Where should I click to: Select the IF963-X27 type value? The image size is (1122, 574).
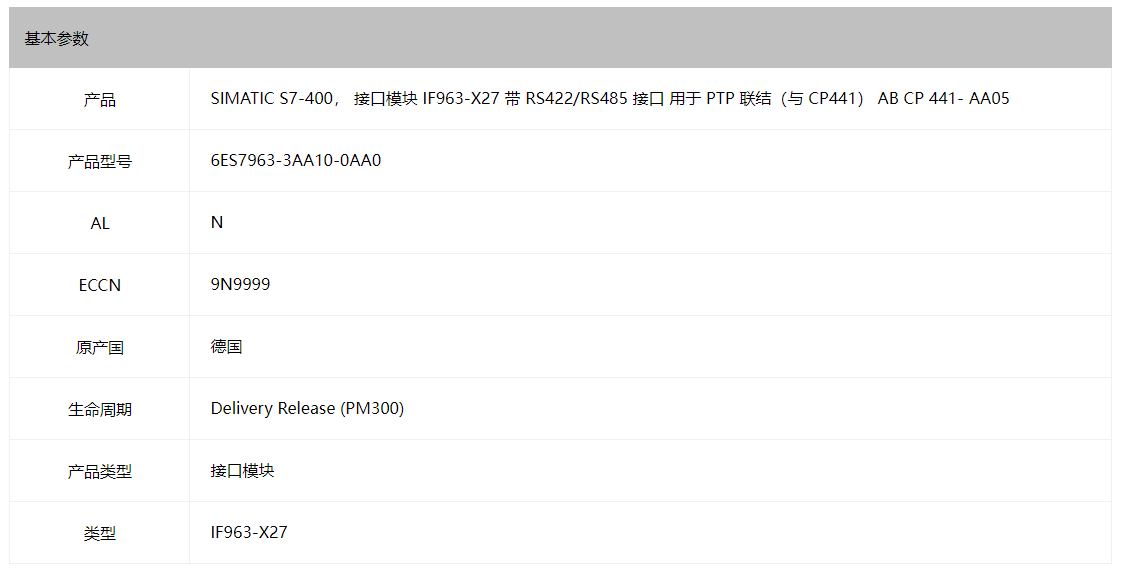point(249,532)
